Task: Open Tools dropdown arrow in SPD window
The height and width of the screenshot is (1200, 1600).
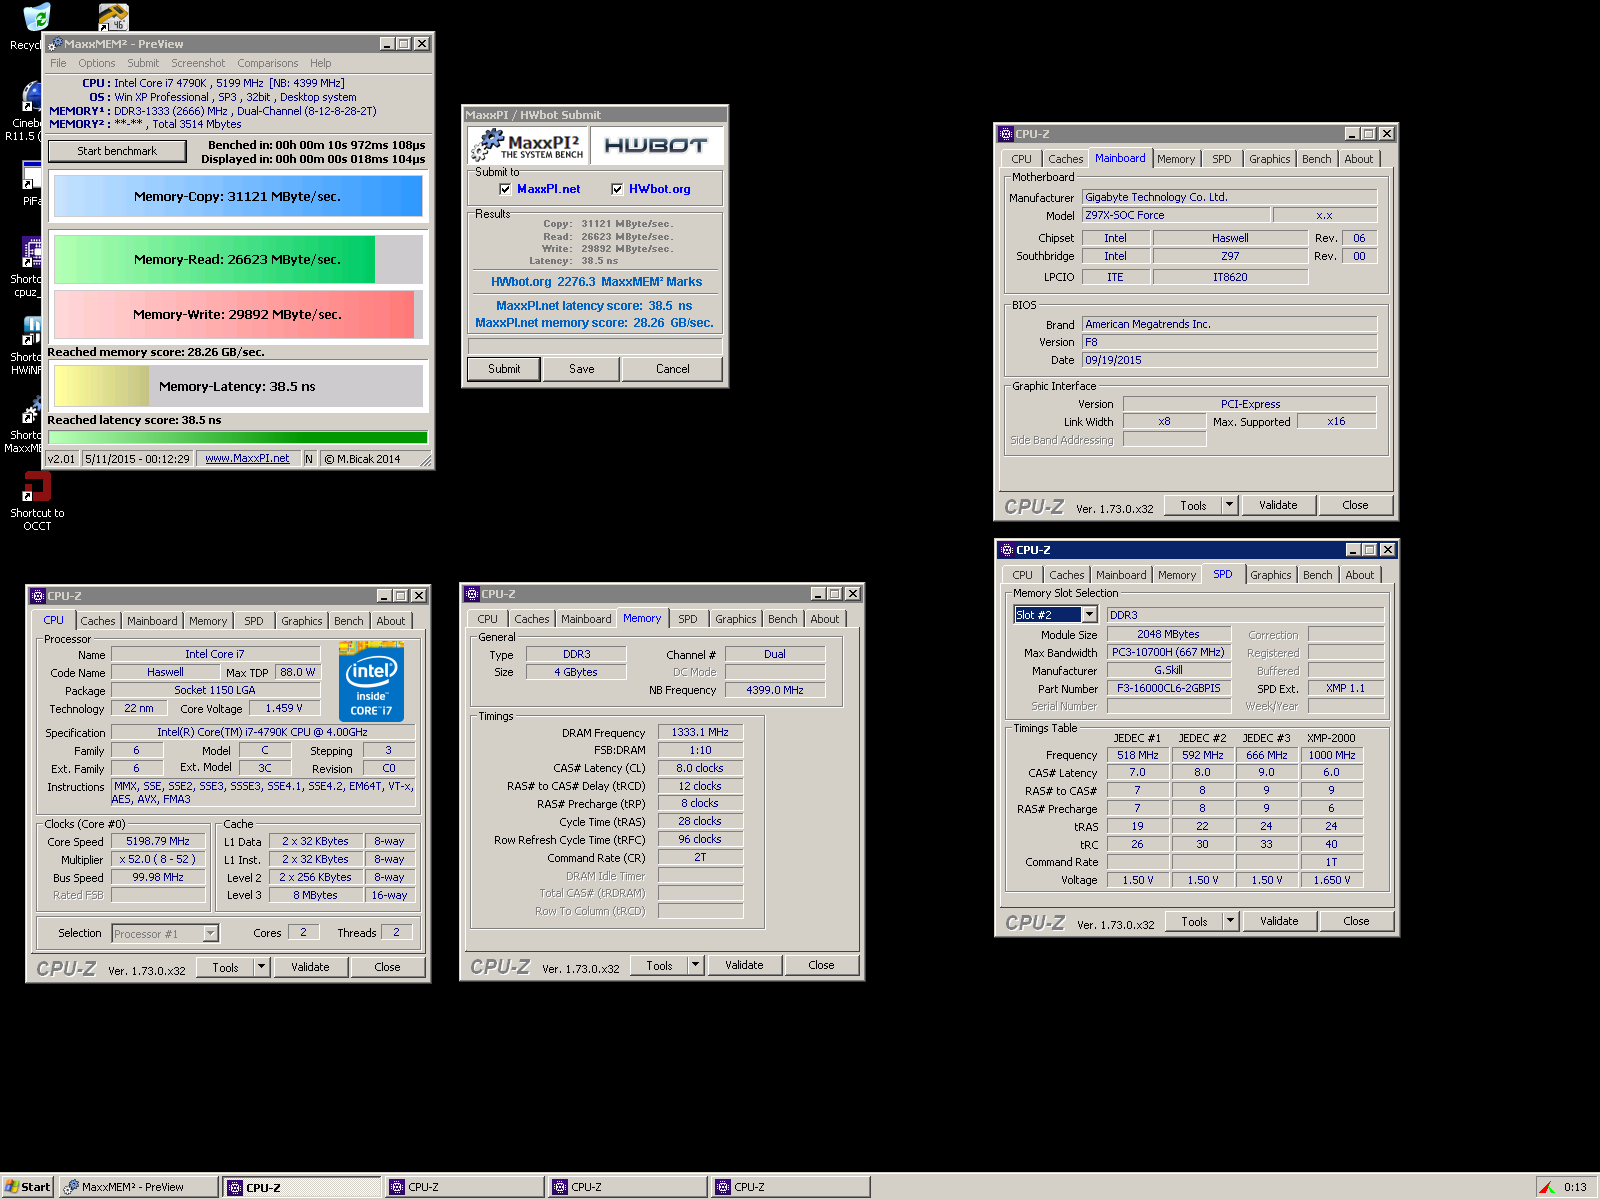Action: 1231,921
